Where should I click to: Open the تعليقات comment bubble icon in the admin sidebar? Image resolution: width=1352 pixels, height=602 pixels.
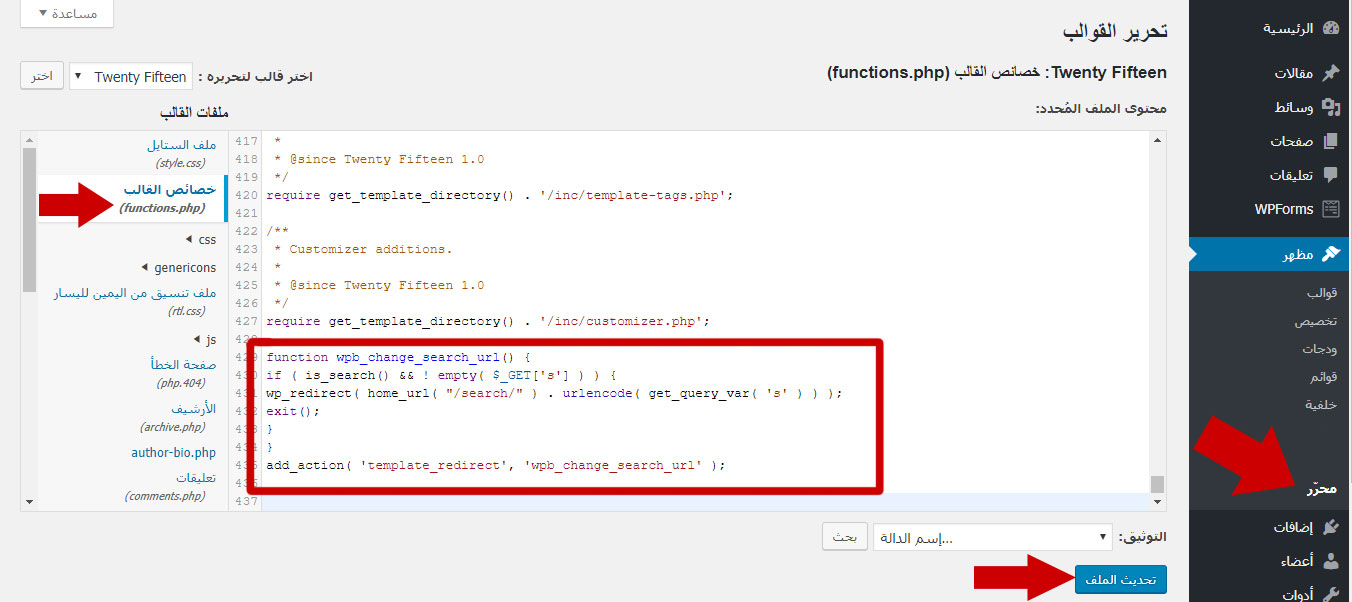(x=1330, y=175)
